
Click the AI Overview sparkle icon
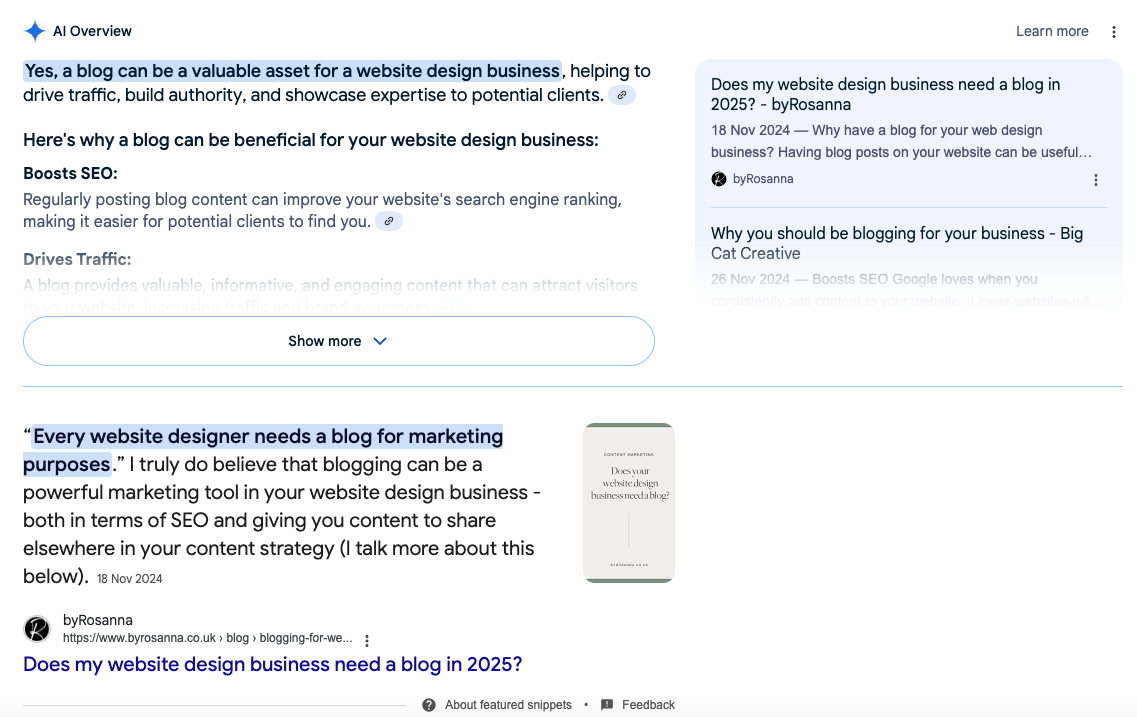[x=34, y=31]
